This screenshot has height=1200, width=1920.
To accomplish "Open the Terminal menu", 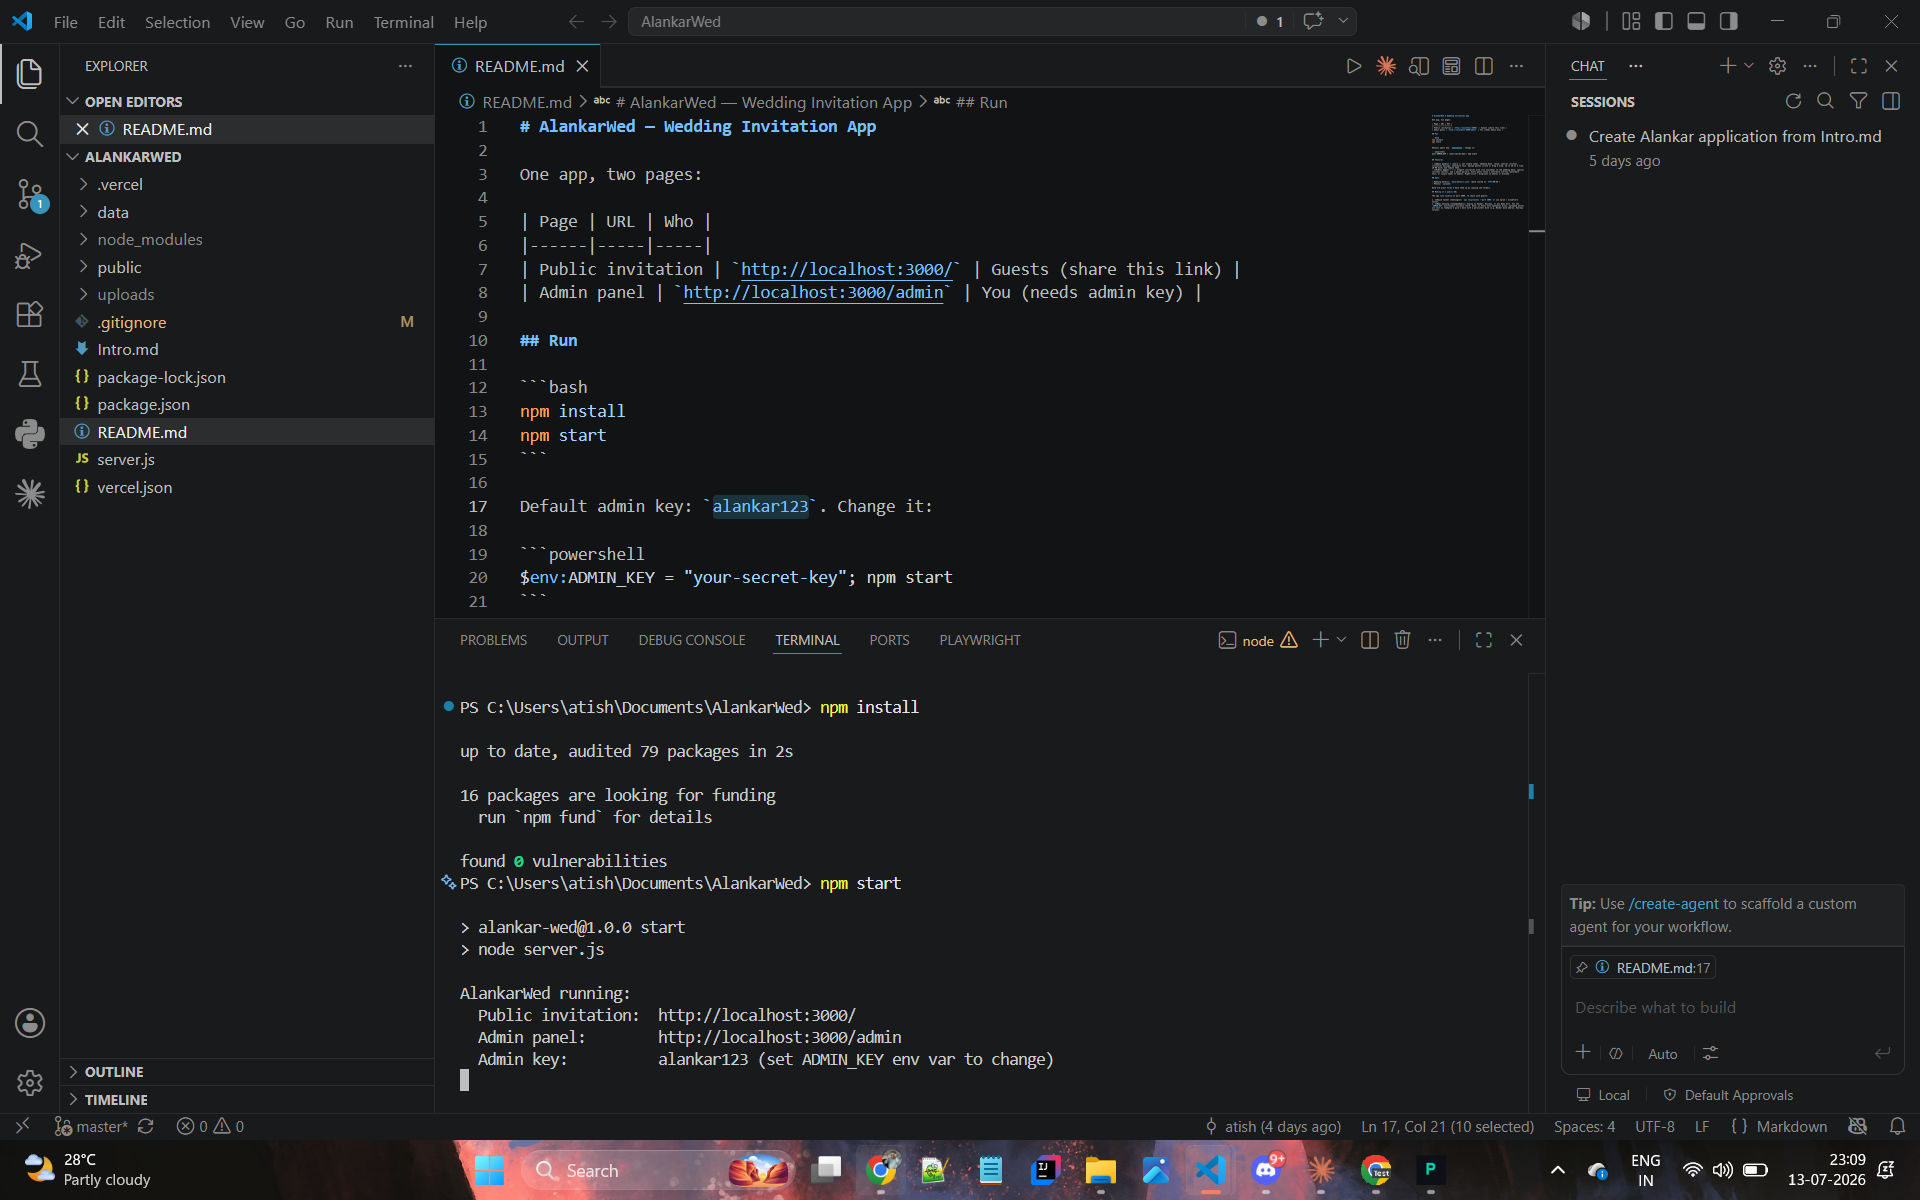I will pyautogui.click(x=403, y=21).
